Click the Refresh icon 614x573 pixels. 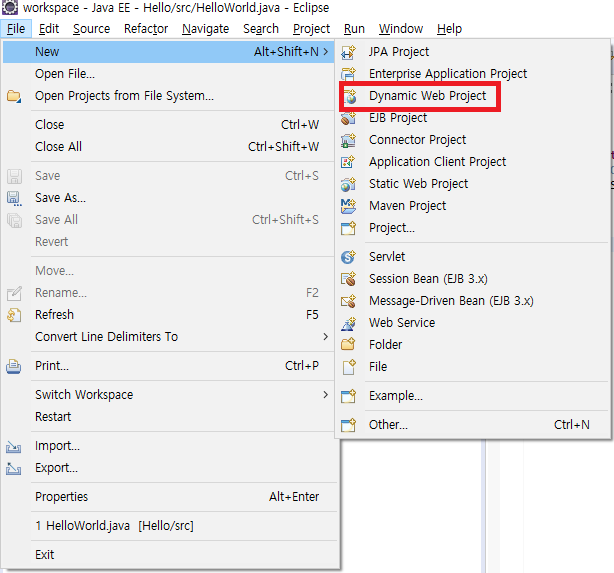tap(14, 315)
